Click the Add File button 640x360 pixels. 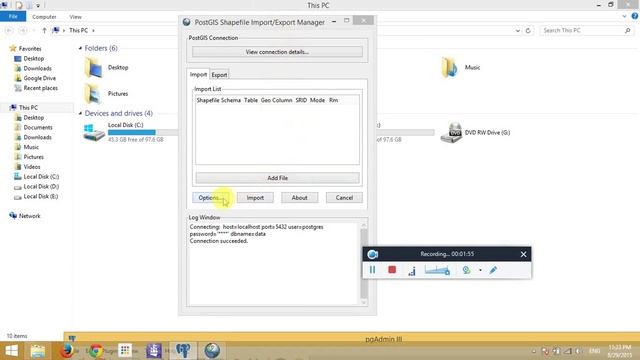[x=277, y=178]
